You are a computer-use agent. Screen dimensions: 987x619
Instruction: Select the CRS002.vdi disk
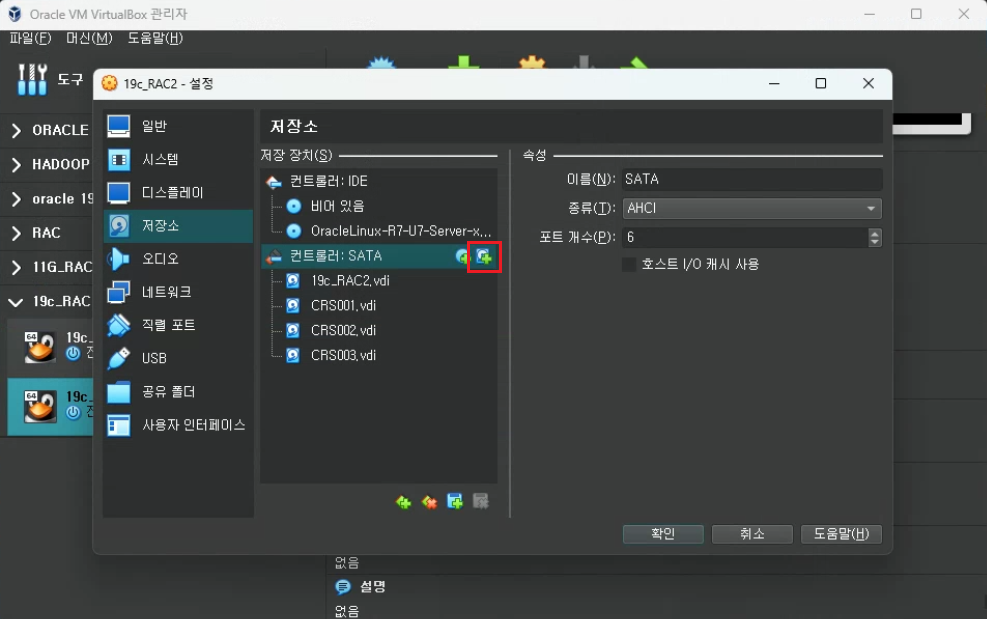click(378, 331)
